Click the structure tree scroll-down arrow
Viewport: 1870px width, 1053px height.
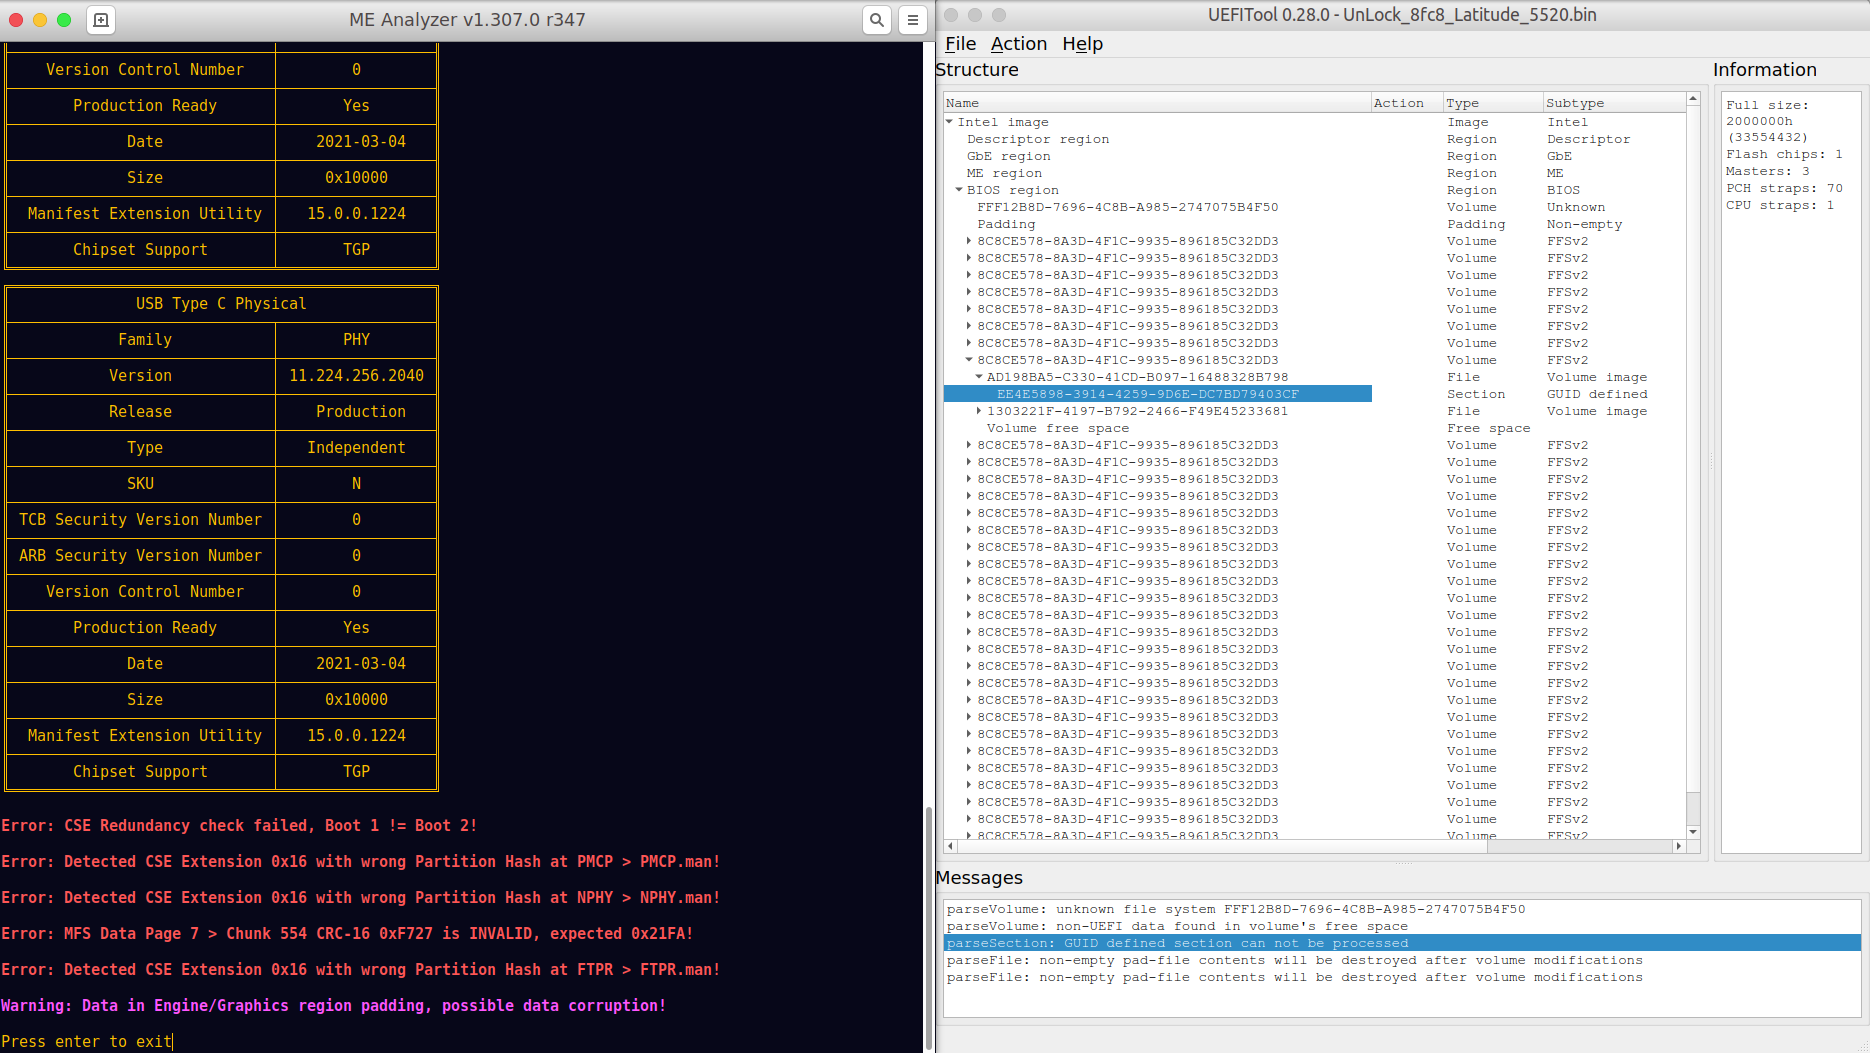1693,832
